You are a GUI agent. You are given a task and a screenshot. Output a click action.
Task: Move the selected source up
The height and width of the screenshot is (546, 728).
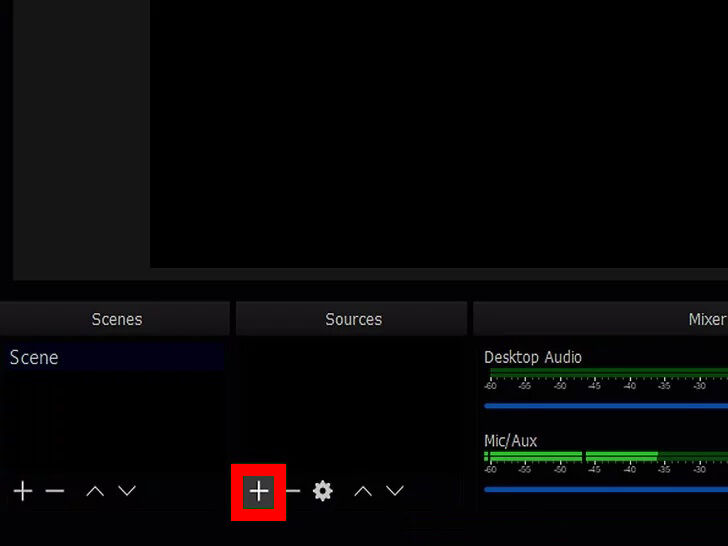coord(363,491)
